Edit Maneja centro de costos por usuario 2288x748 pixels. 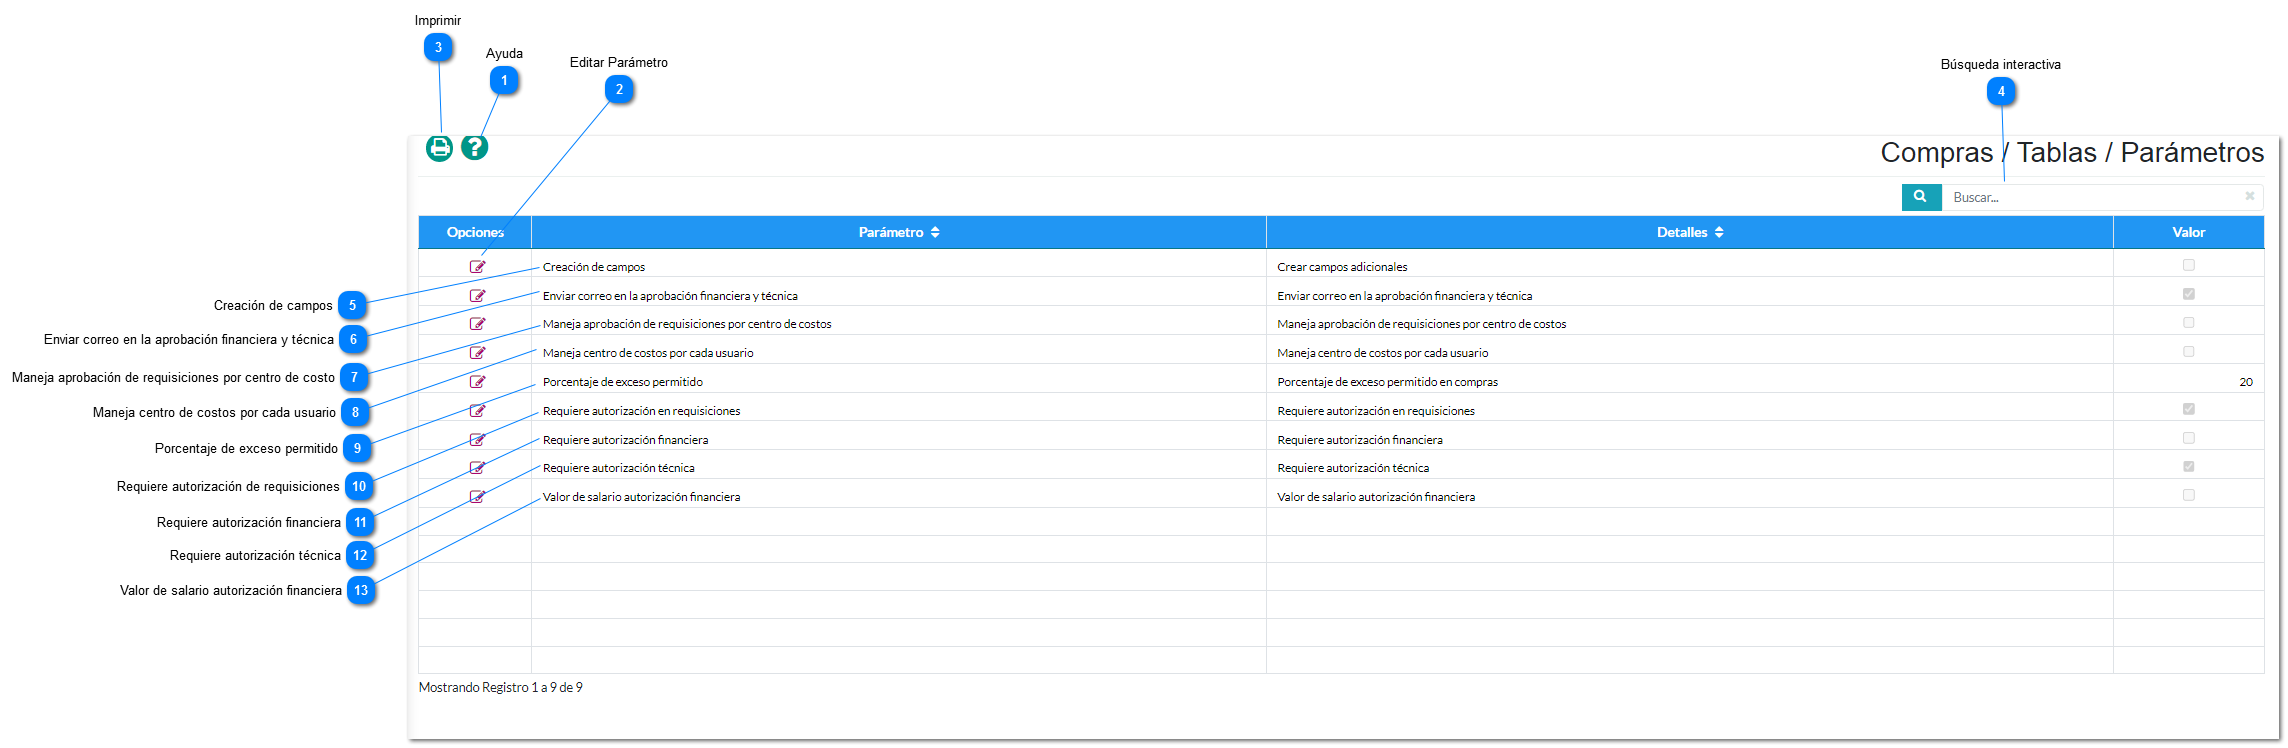click(x=478, y=353)
